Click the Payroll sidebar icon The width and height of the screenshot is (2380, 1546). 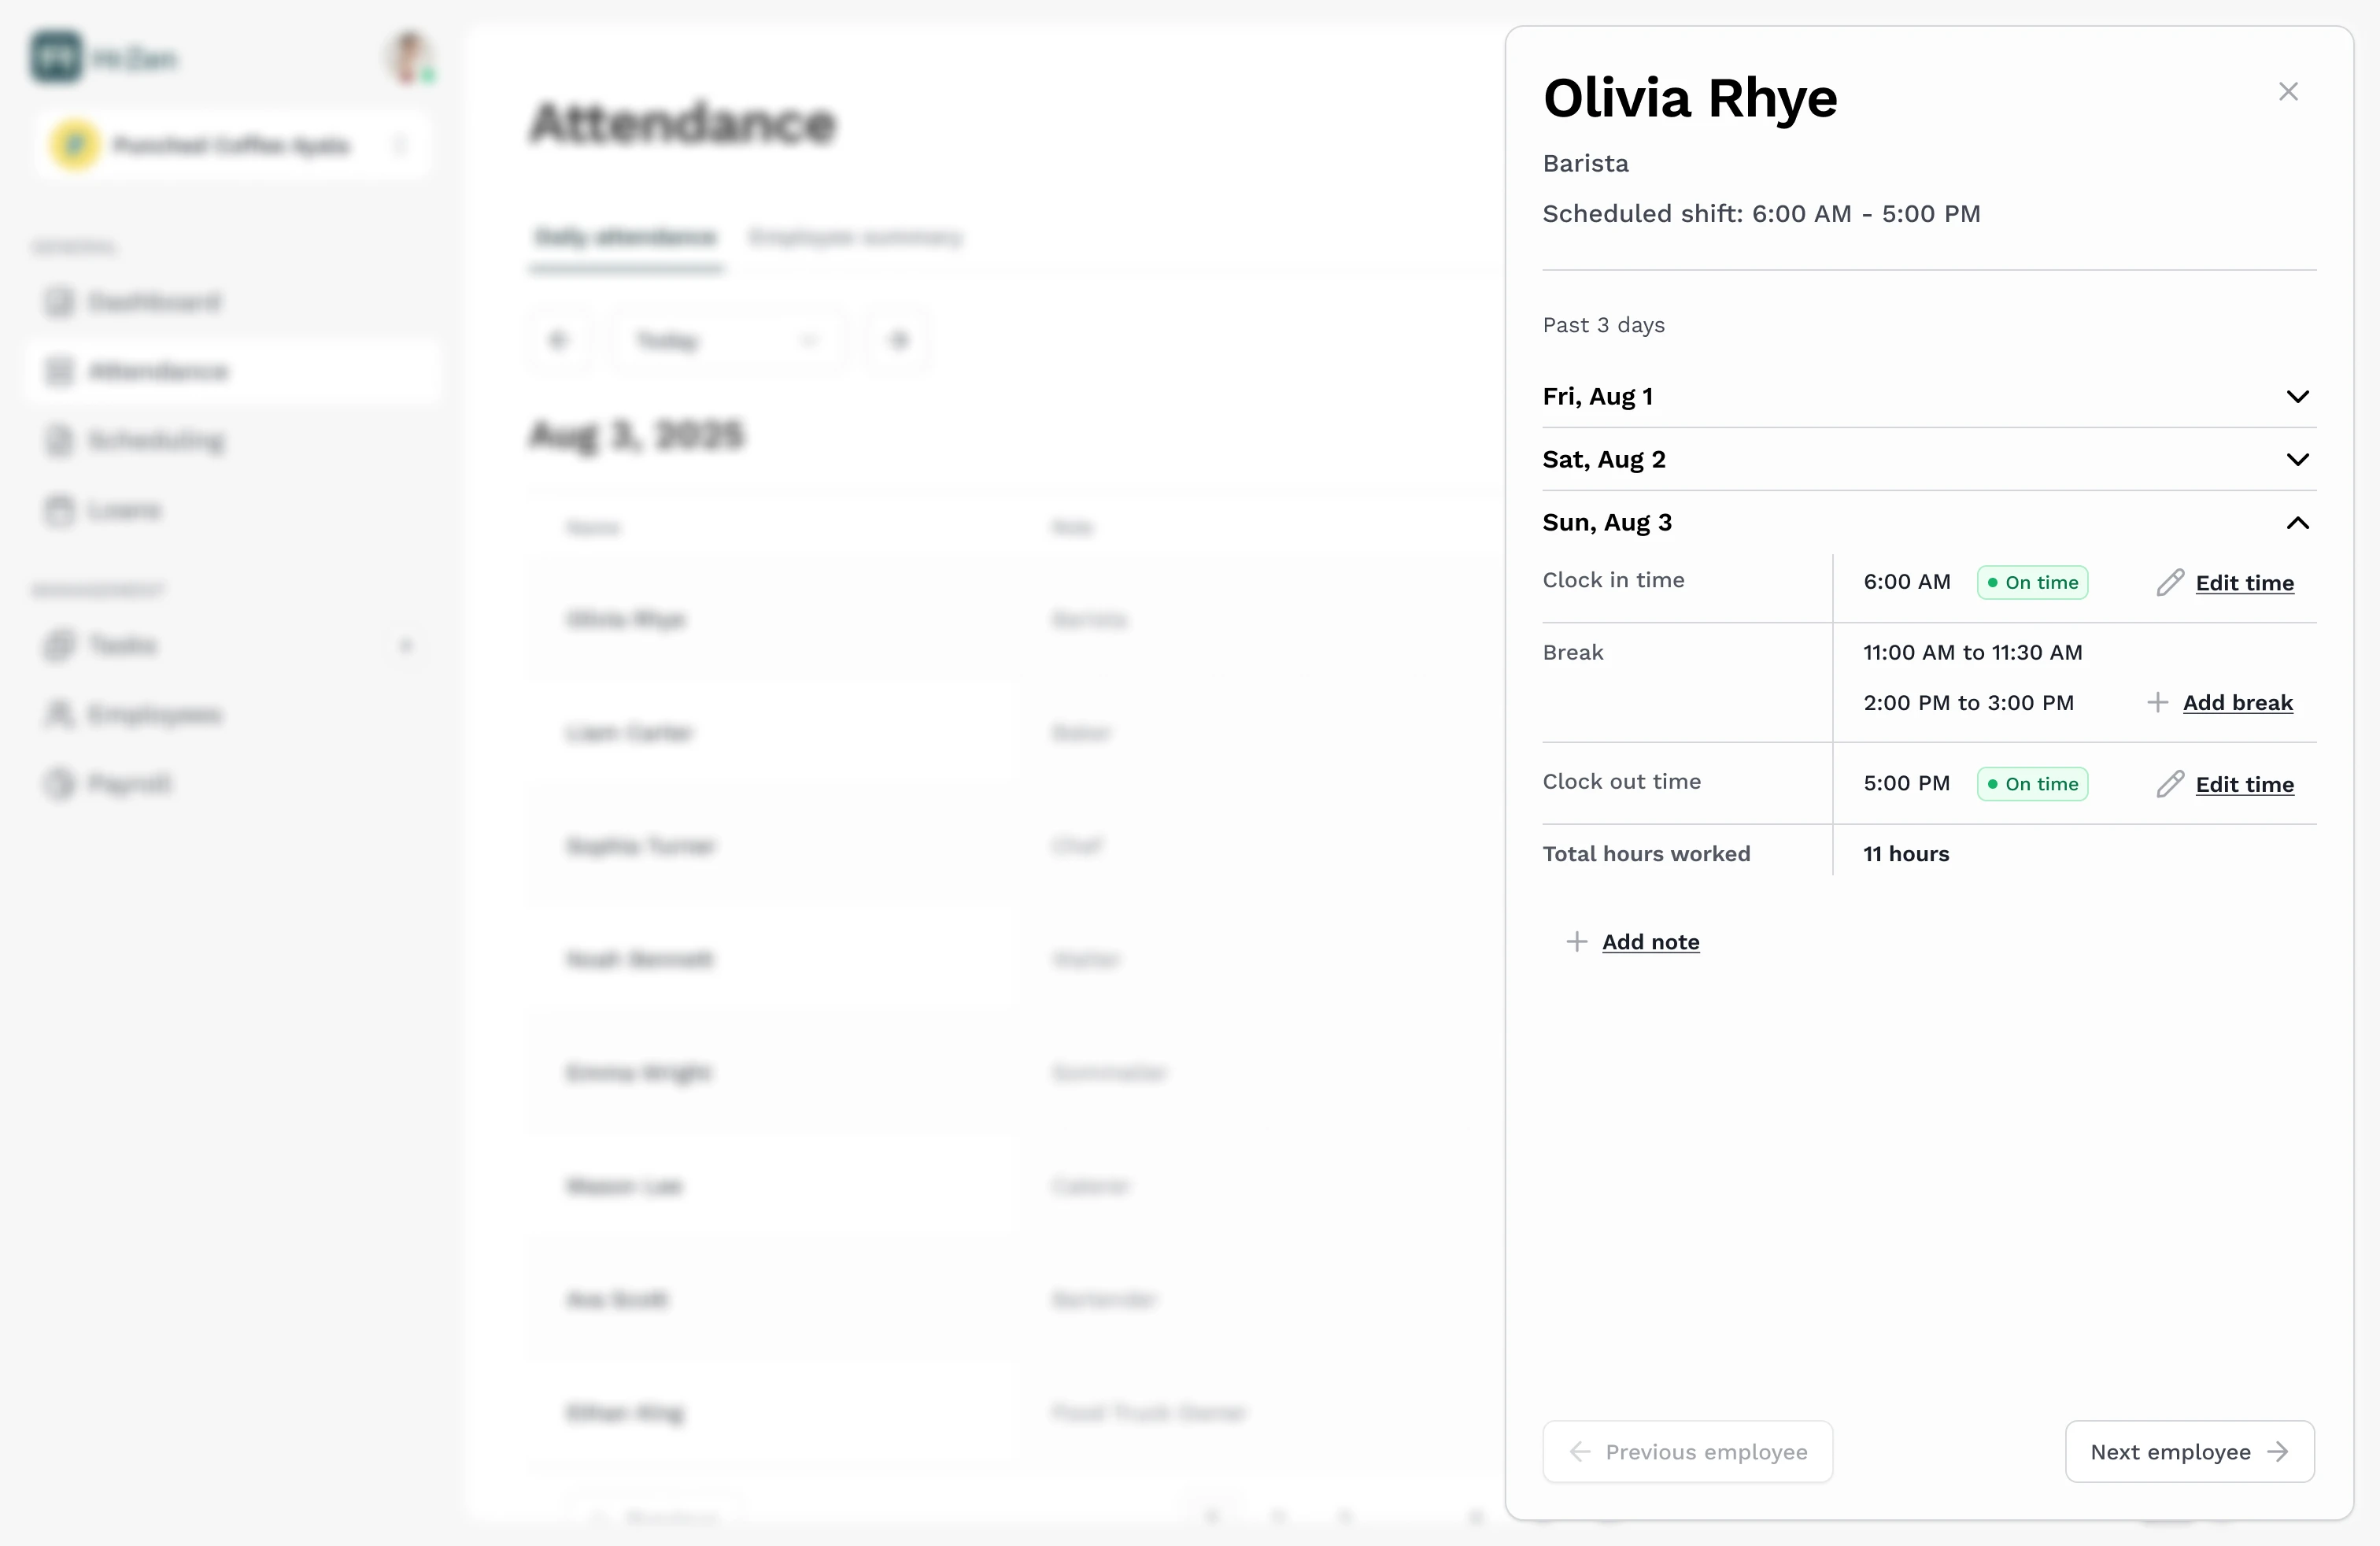[59, 784]
